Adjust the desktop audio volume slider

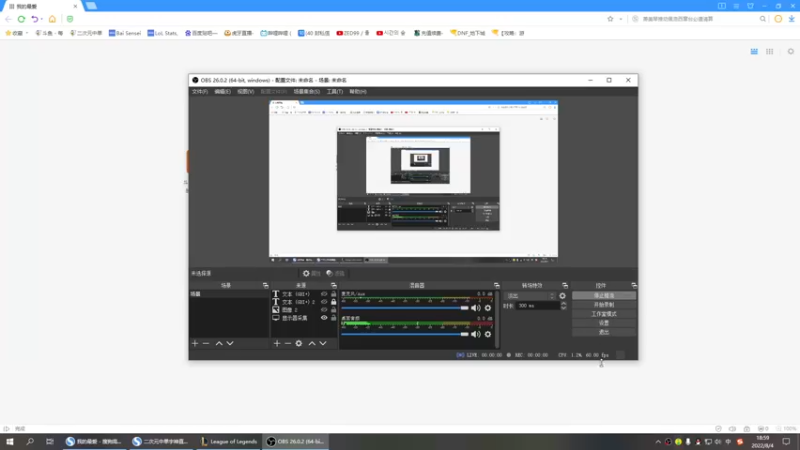click(x=405, y=334)
